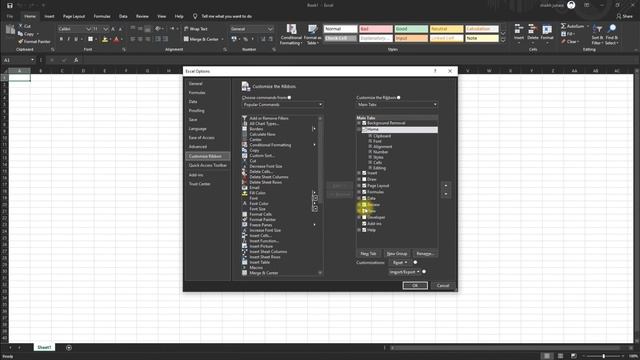Screen dimensions: 640x360
Task: Enable the Draw tab checkbox
Action: tap(364, 179)
